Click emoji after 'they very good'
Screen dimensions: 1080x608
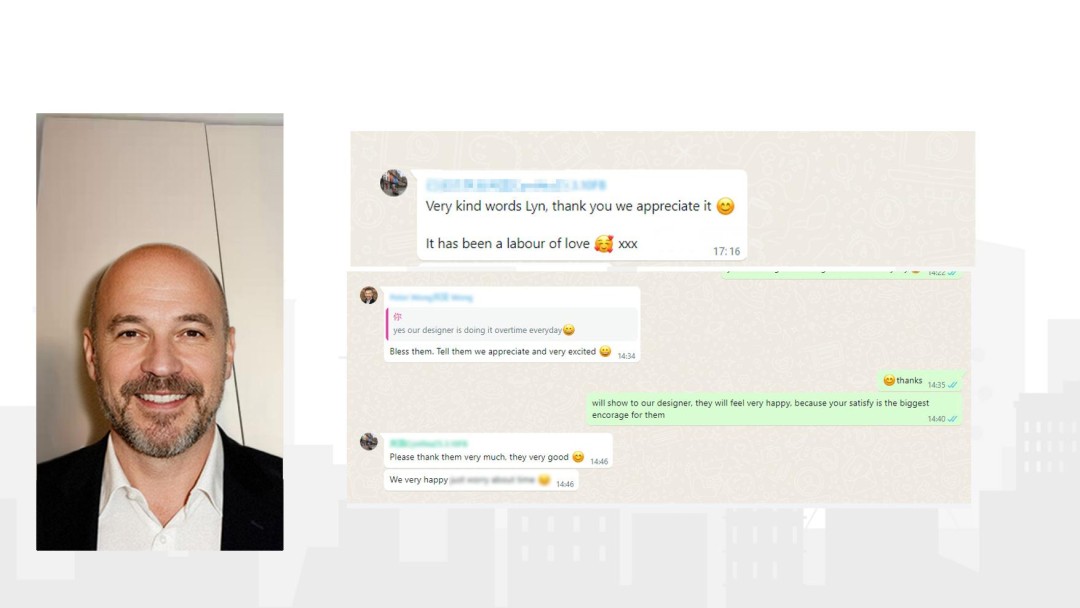(x=578, y=457)
